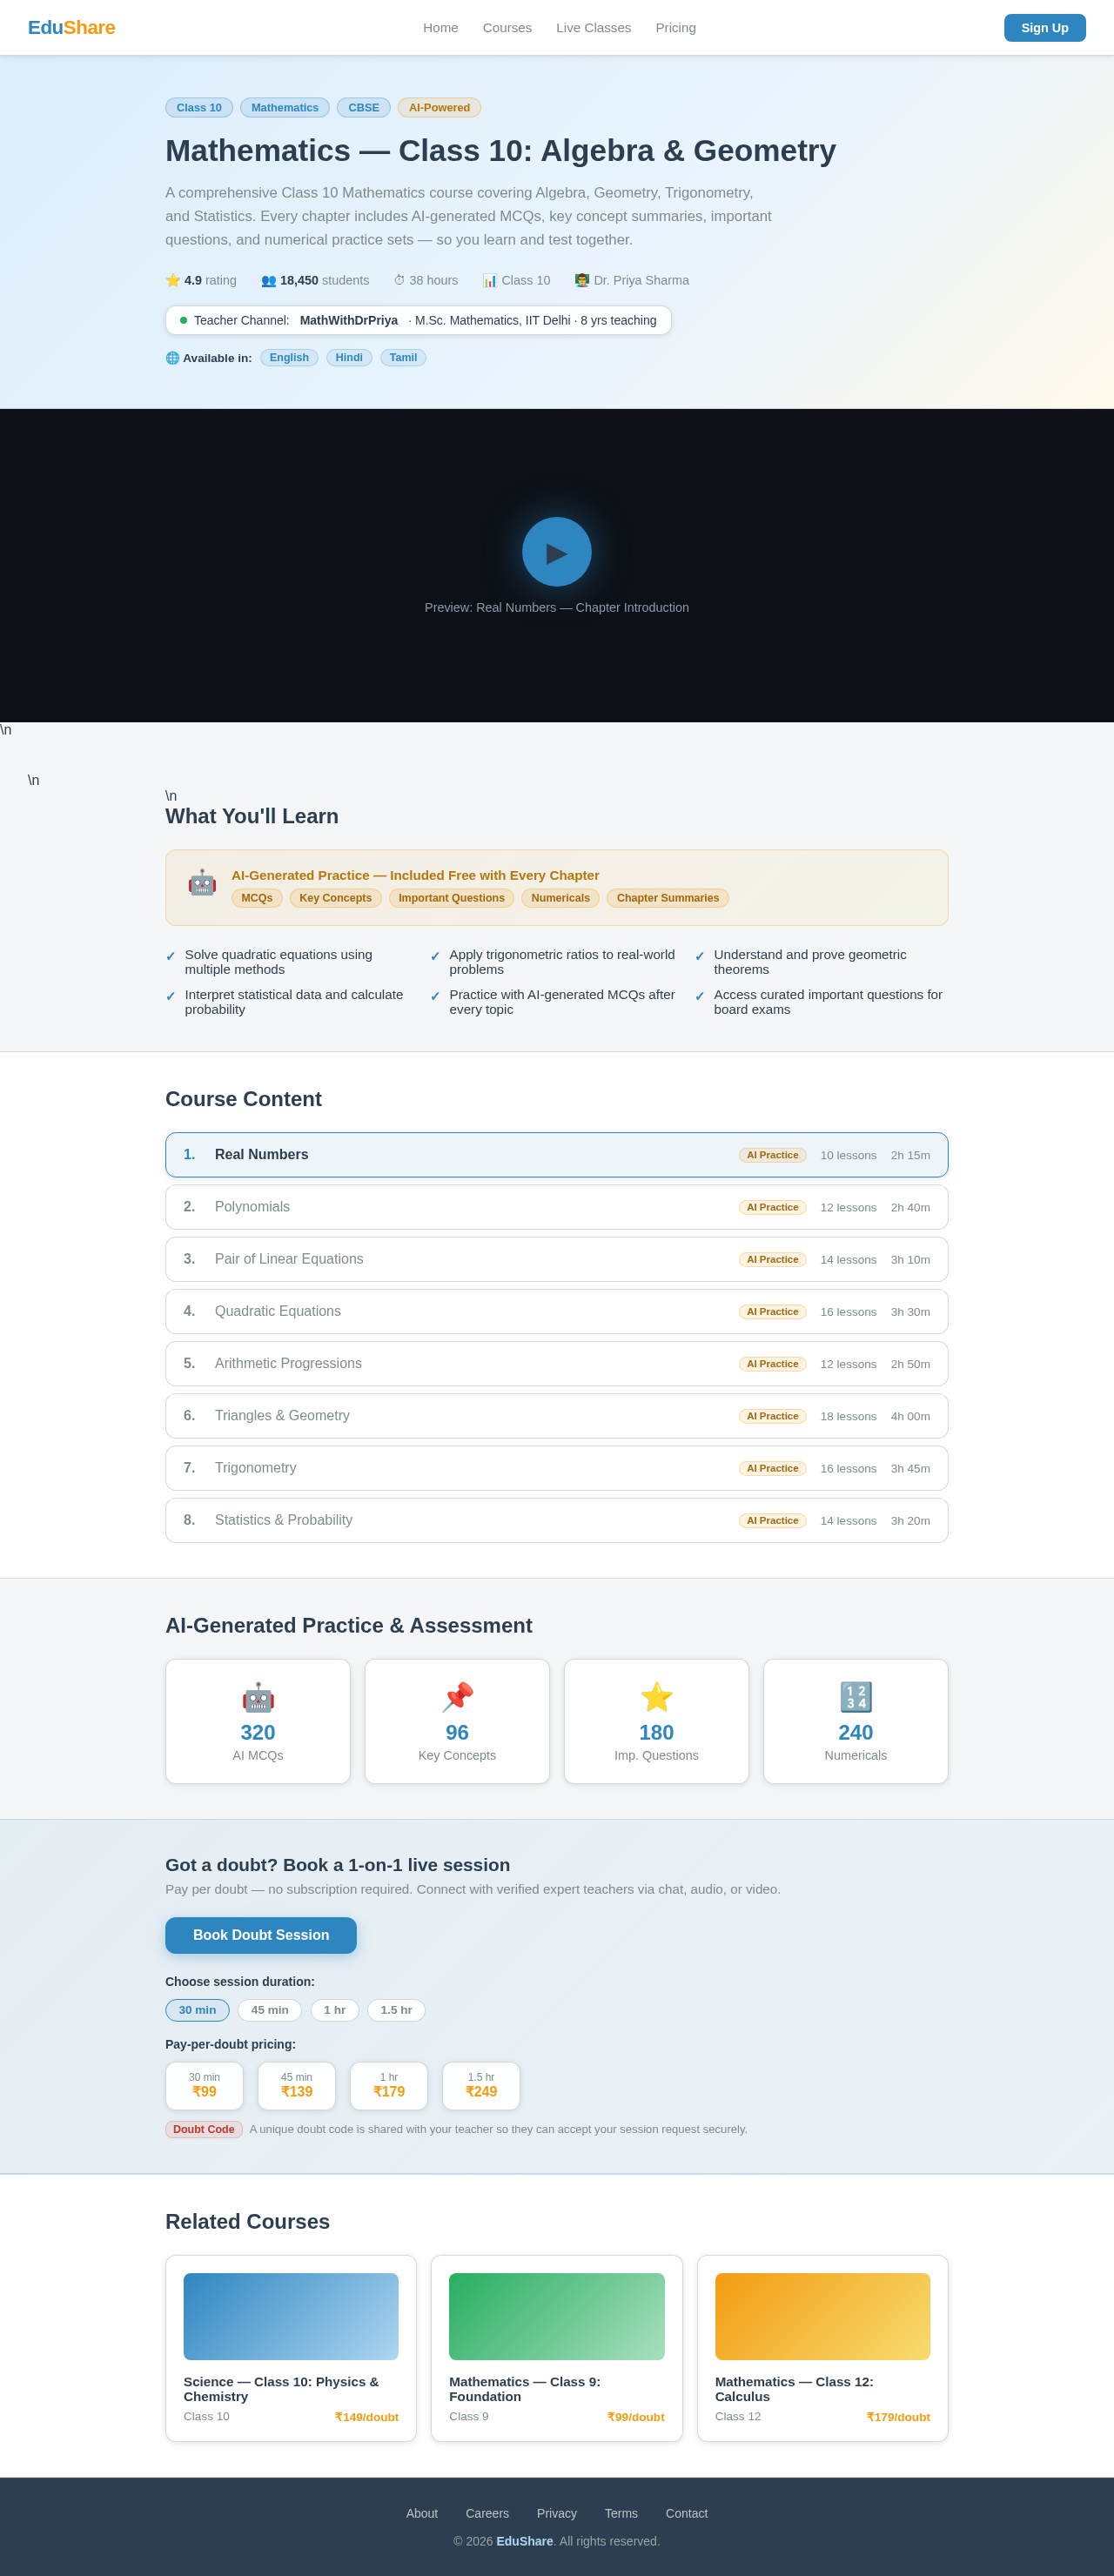Expand Quadratic Equations chapter

(x=556, y=1311)
